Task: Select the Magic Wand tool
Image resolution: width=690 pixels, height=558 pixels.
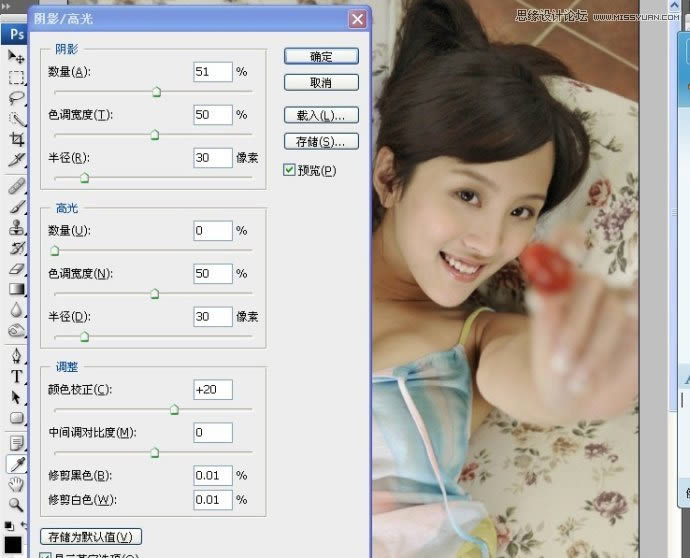Action: (x=16, y=118)
